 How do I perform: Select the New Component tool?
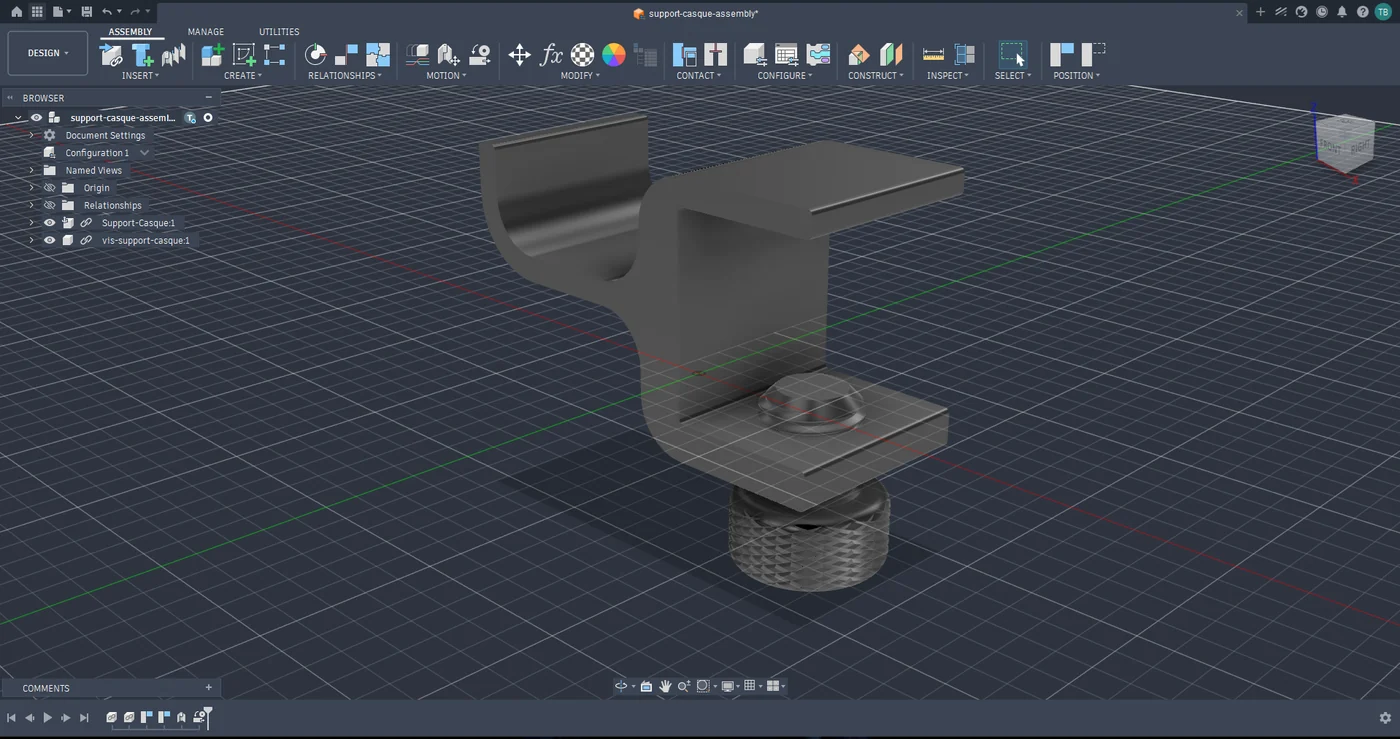212,54
